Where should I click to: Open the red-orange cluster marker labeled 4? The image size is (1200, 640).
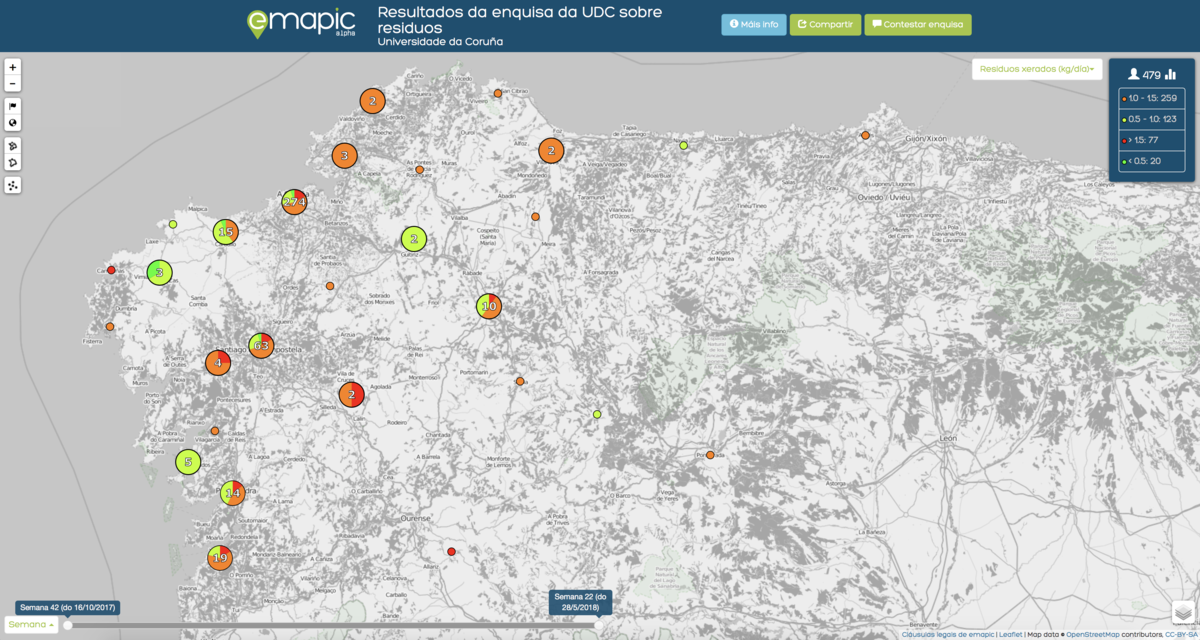(218, 363)
